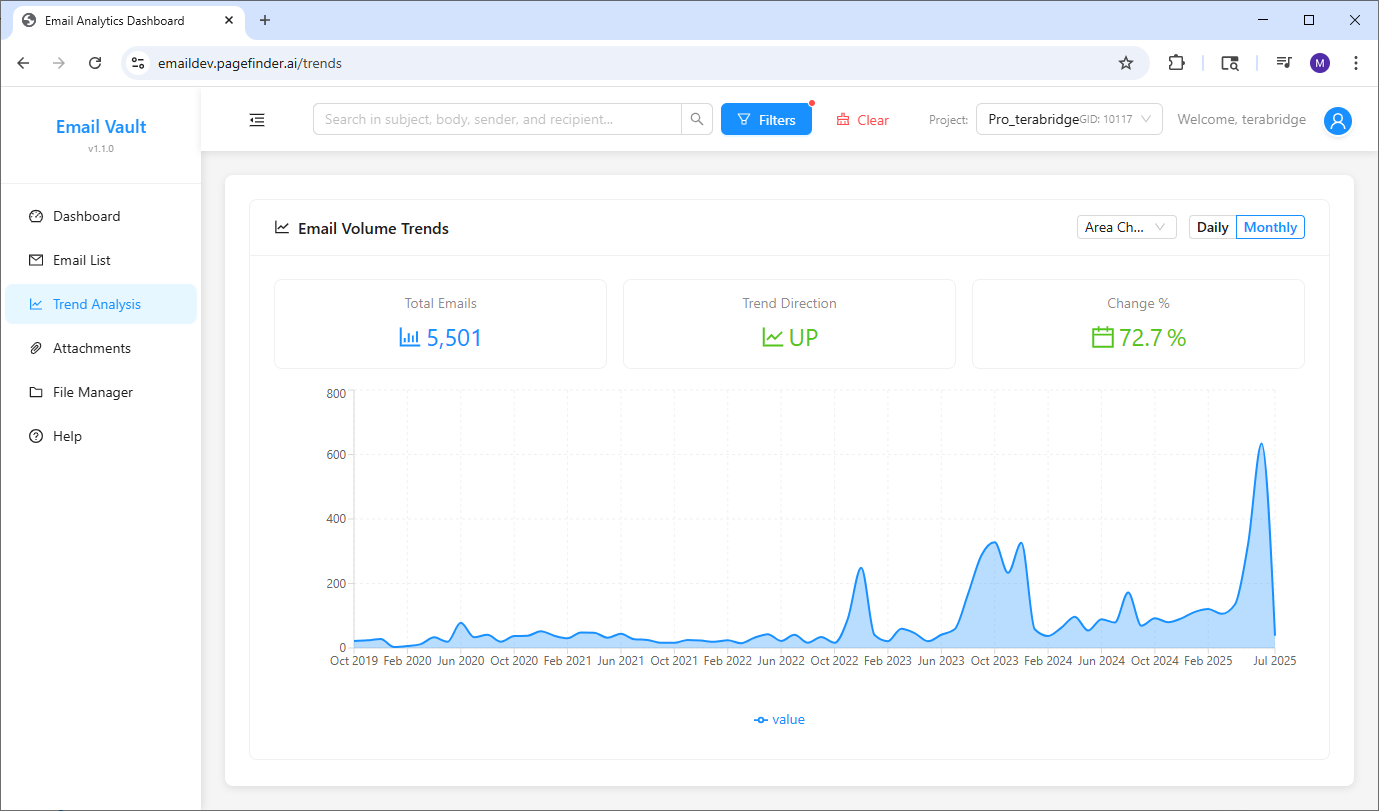Click the July 2025 peak on chart
This screenshot has width=1379, height=811.
pos(1261,444)
